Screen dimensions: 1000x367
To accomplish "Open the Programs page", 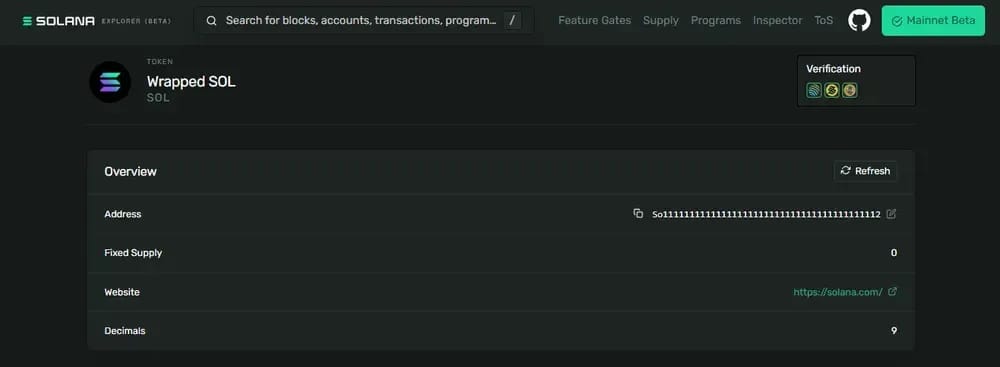I will [716, 20].
